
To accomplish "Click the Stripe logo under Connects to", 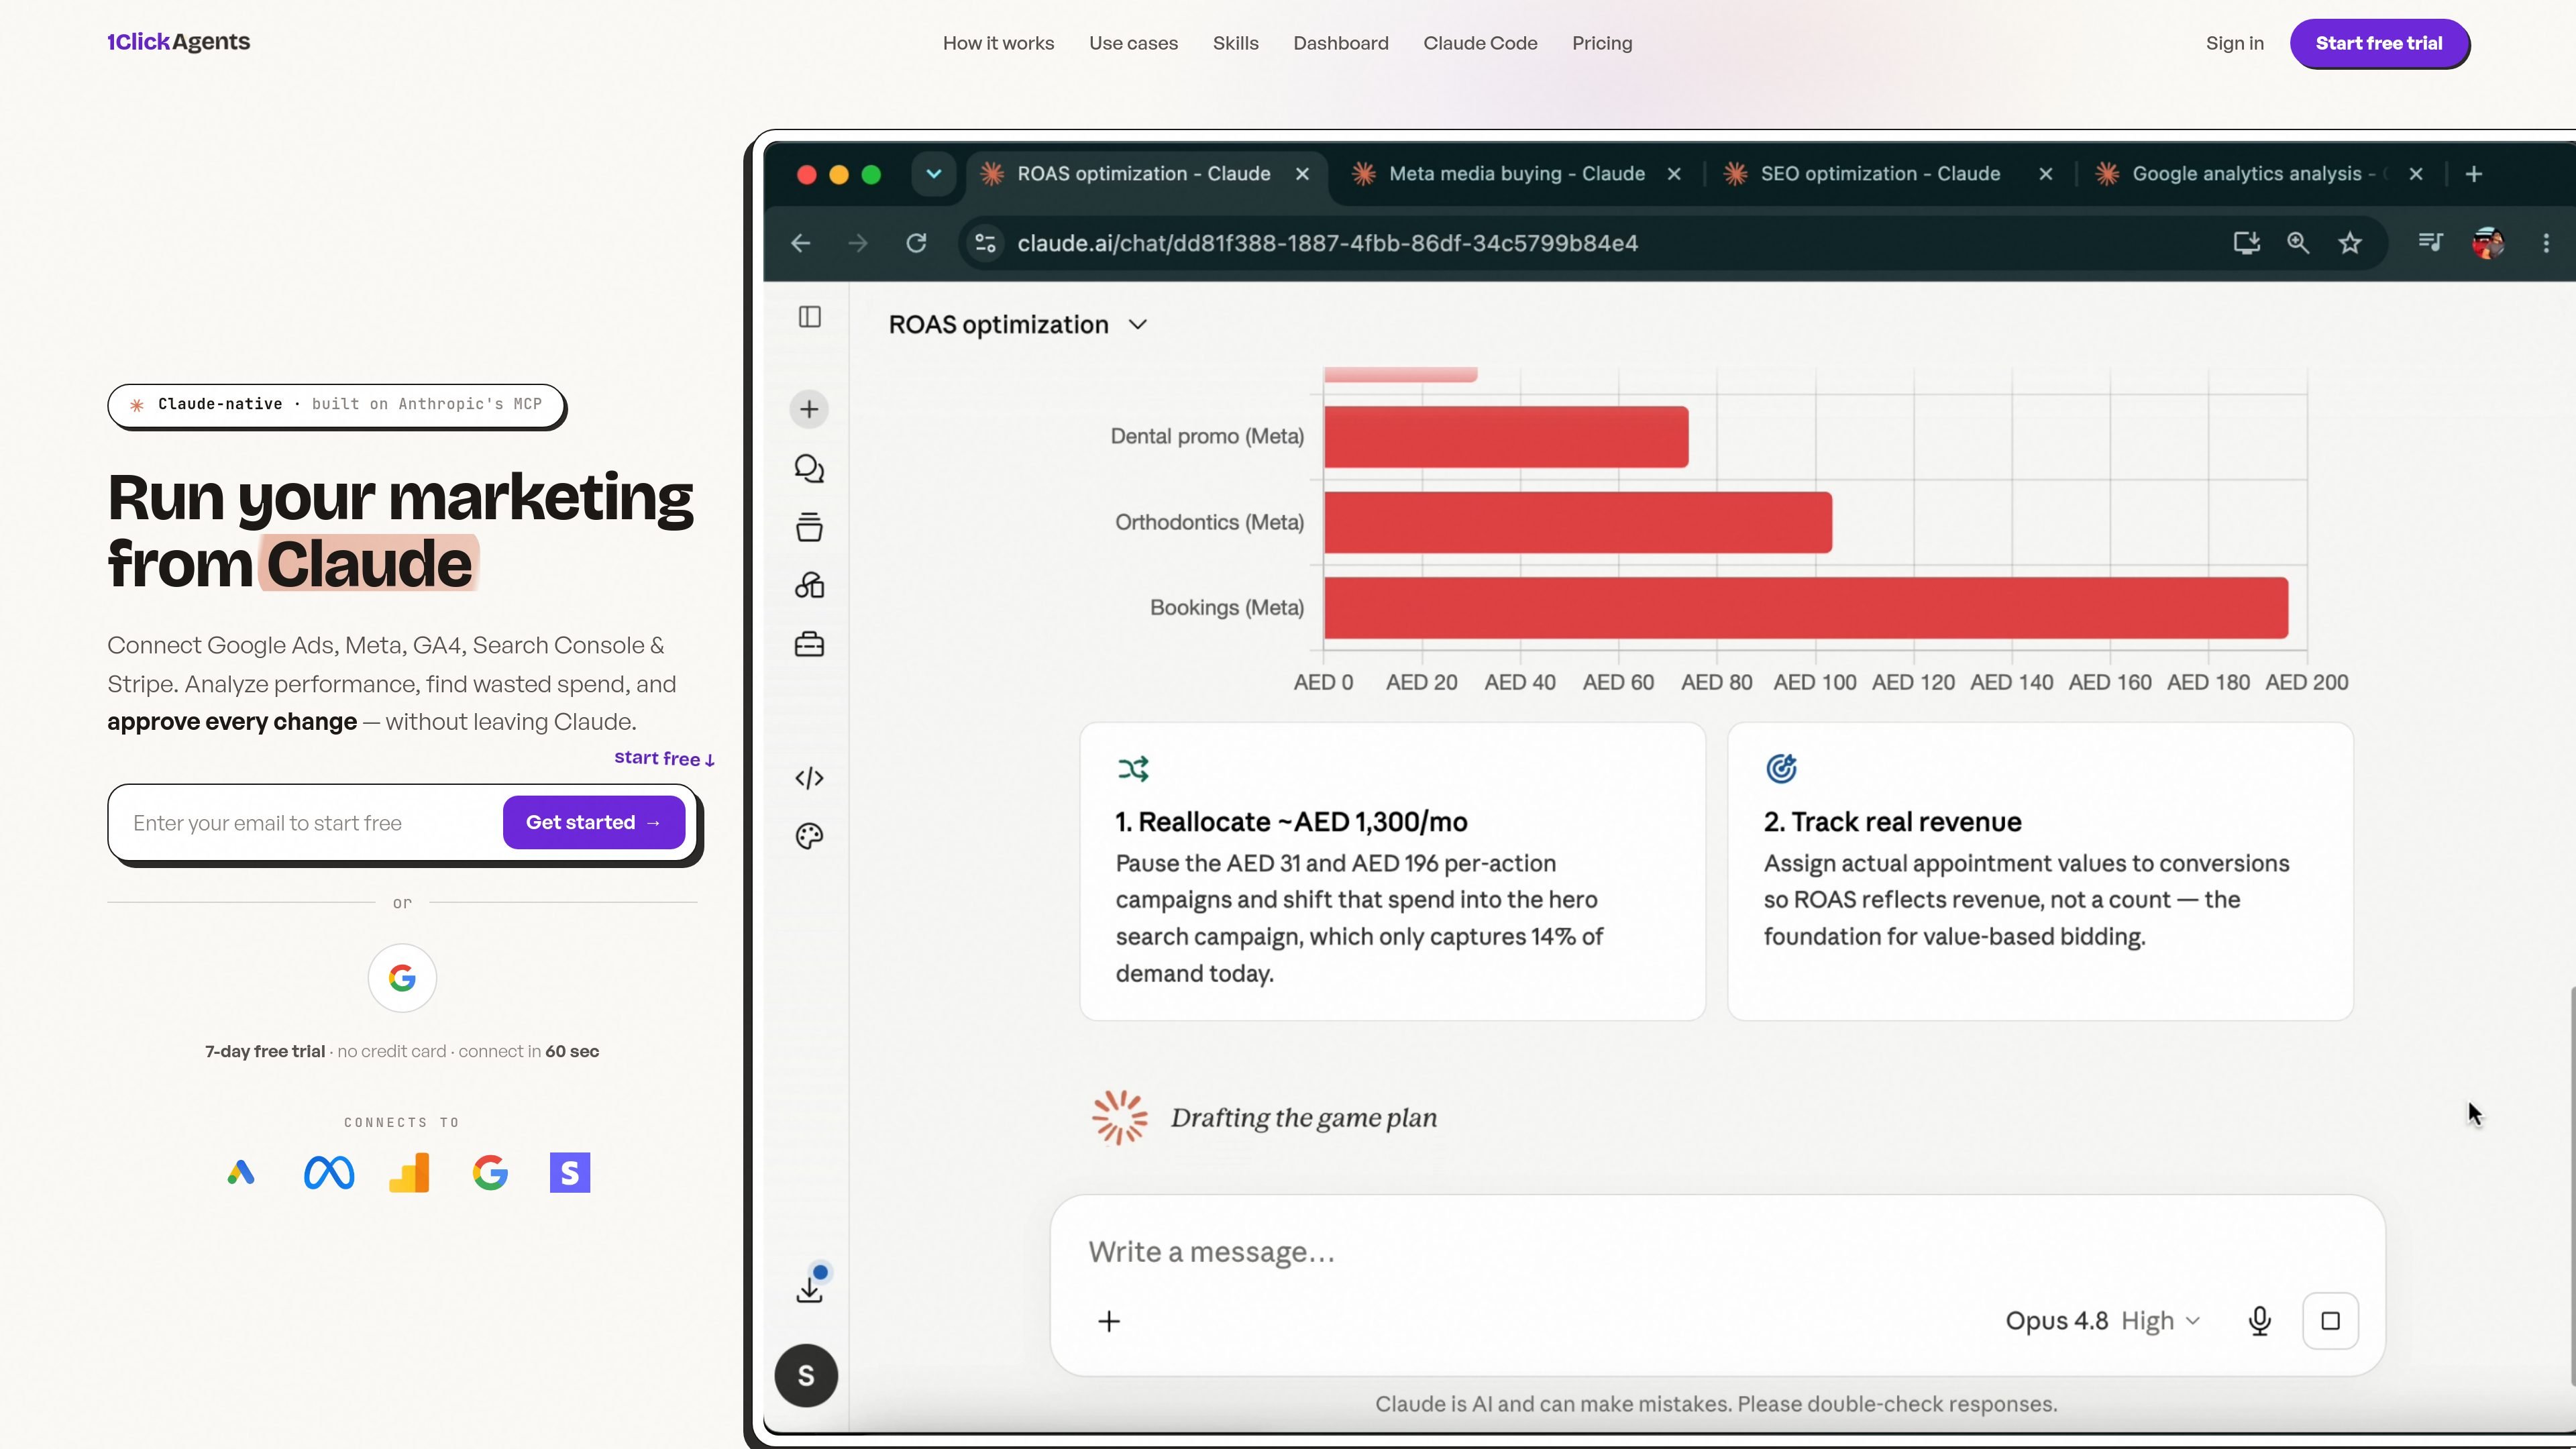I will [x=570, y=1172].
